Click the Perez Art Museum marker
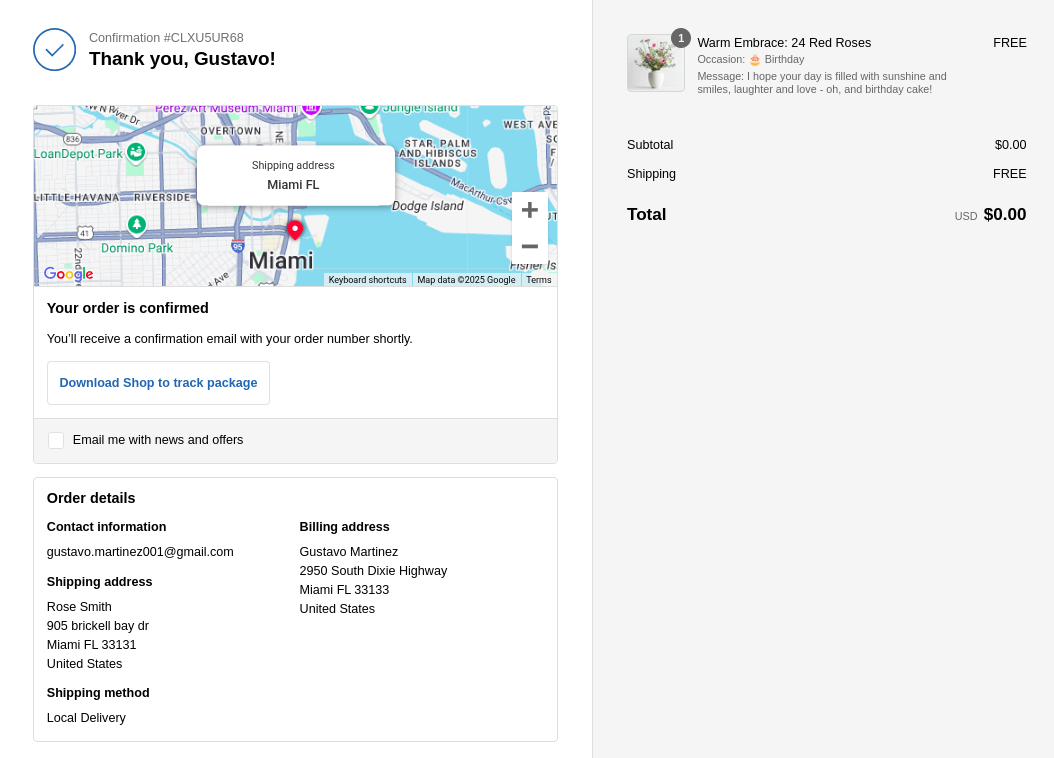Viewport: 1054px width, 758px height. (x=311, y=108)
